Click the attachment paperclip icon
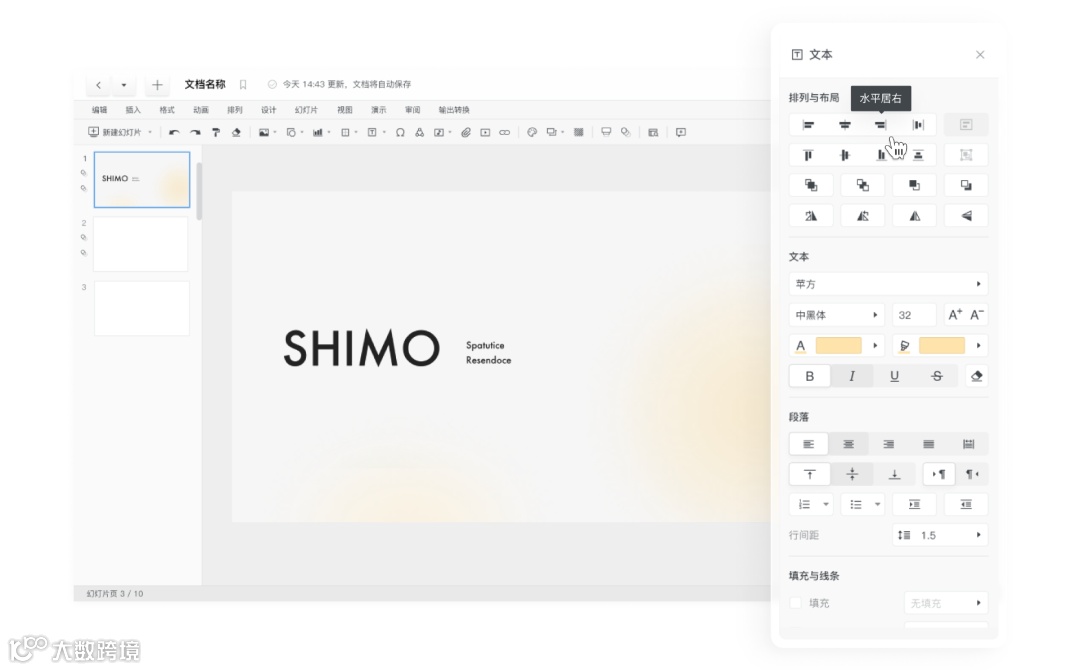The height and width of the screenshot is (670, 1080). click(466, 132)
